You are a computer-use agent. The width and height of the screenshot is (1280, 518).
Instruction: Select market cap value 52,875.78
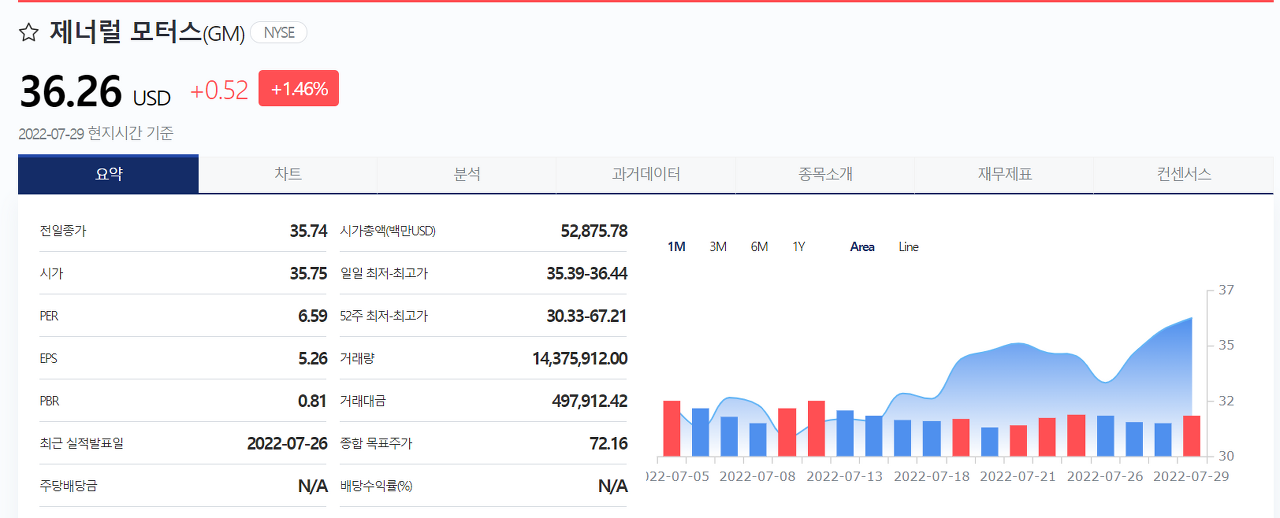(x=594, y=231)
